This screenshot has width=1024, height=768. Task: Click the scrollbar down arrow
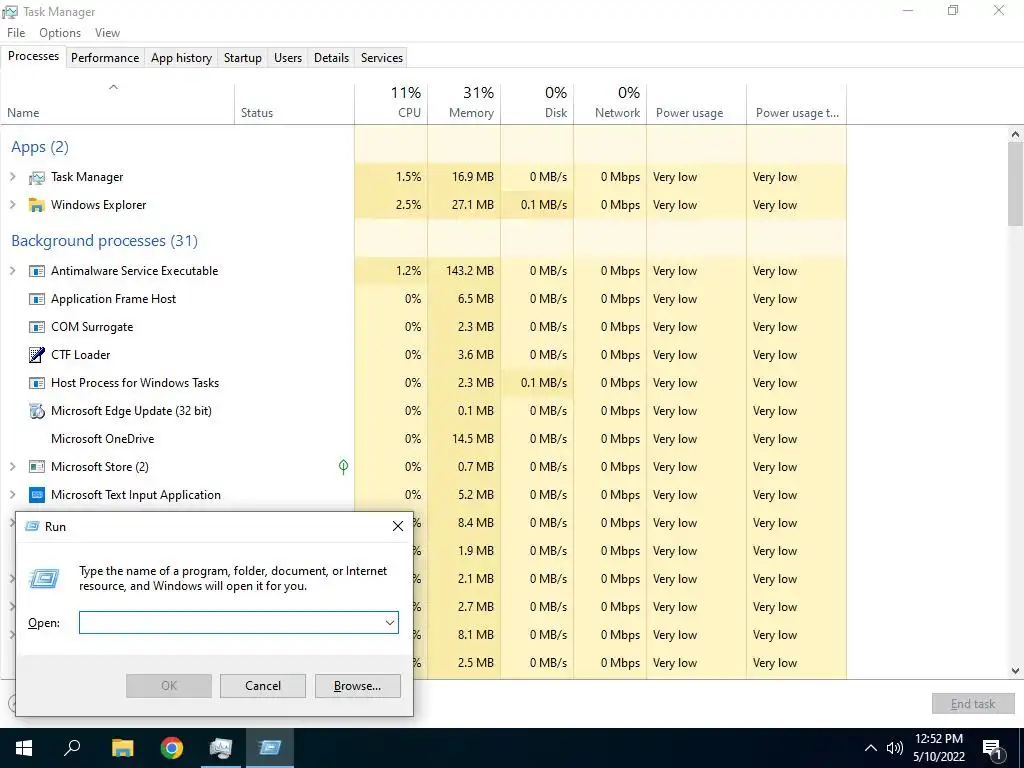coord(1015,671)
